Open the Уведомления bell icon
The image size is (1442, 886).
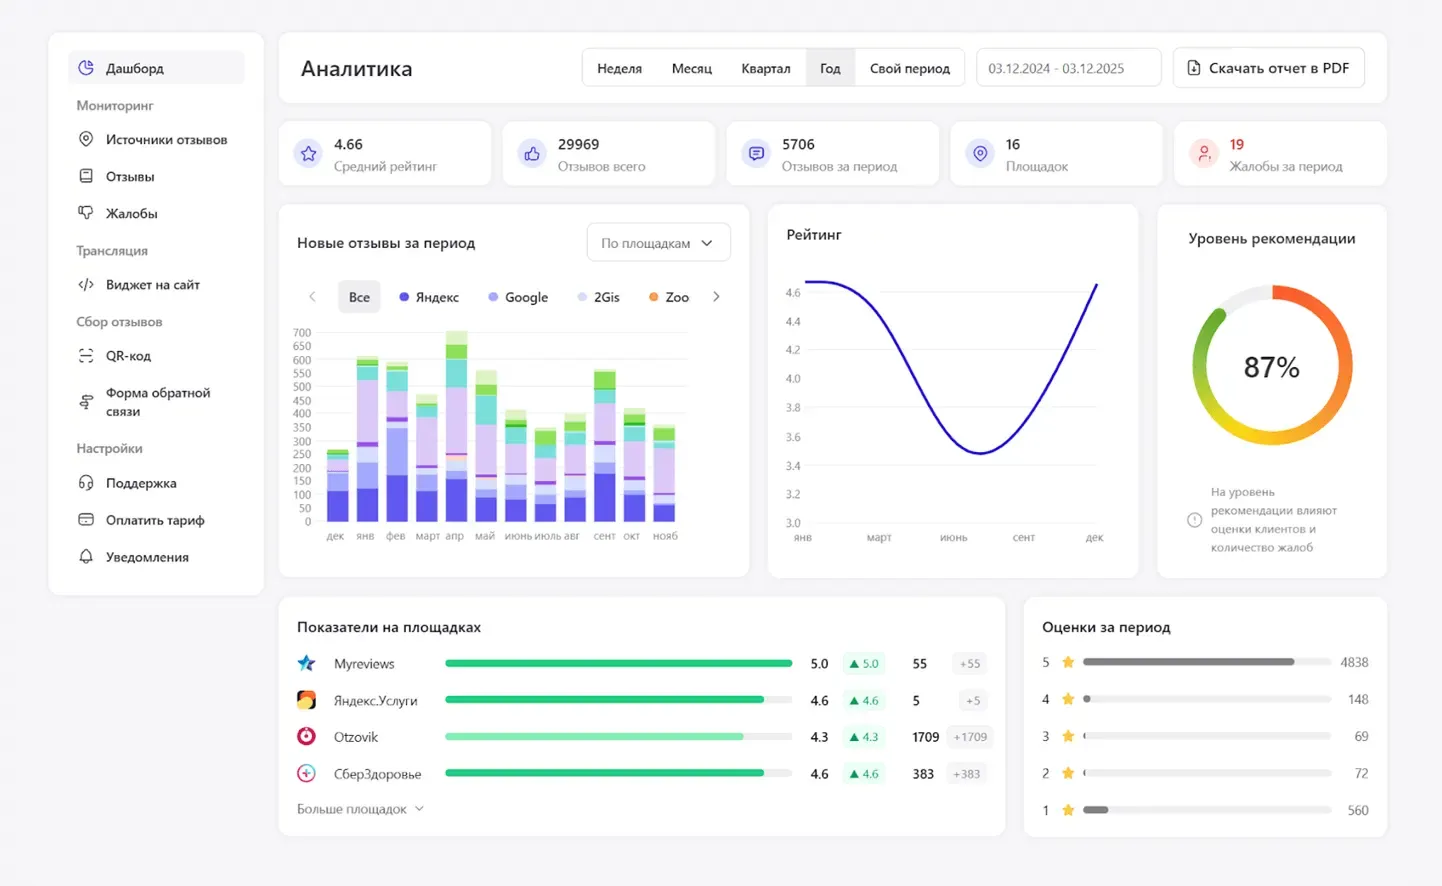(86, 557)
